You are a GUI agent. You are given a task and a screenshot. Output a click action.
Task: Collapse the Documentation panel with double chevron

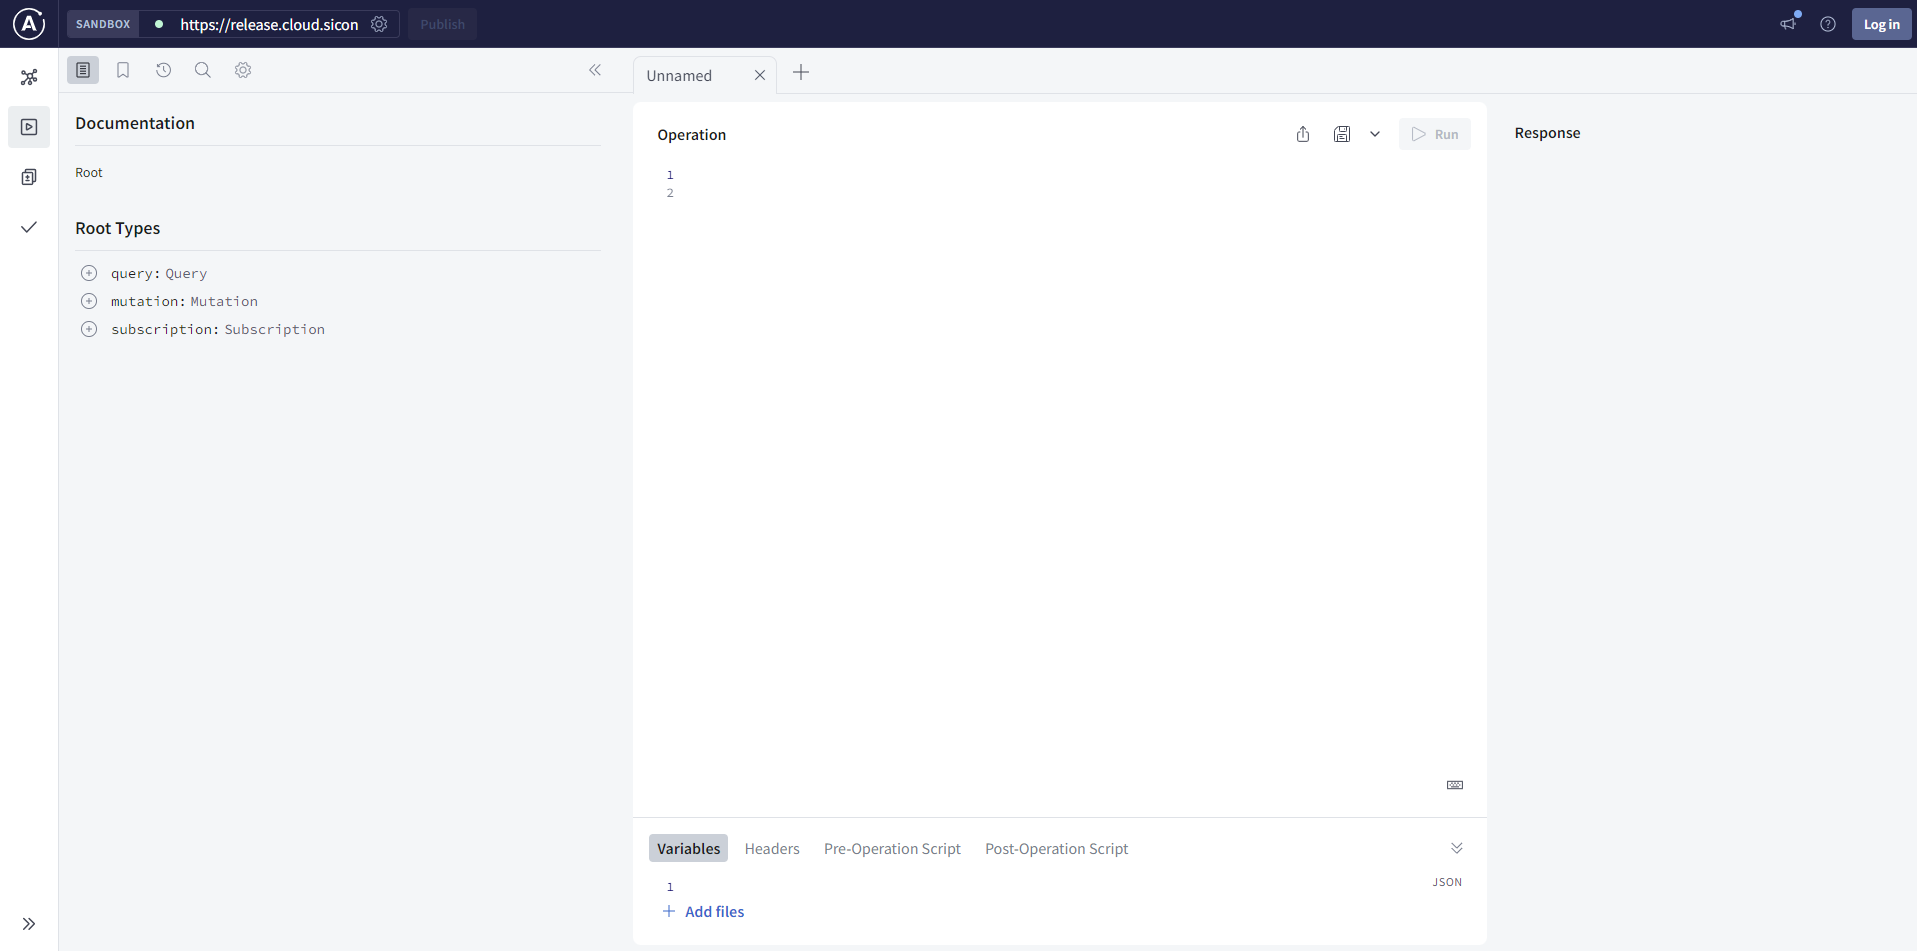[595, 70]
